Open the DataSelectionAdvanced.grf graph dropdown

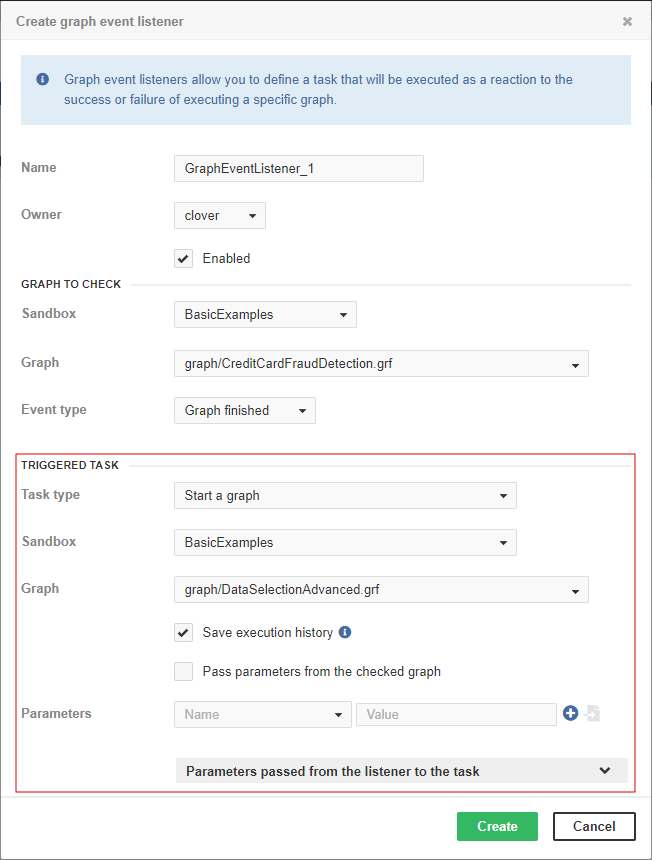click(x=380, y=589)
